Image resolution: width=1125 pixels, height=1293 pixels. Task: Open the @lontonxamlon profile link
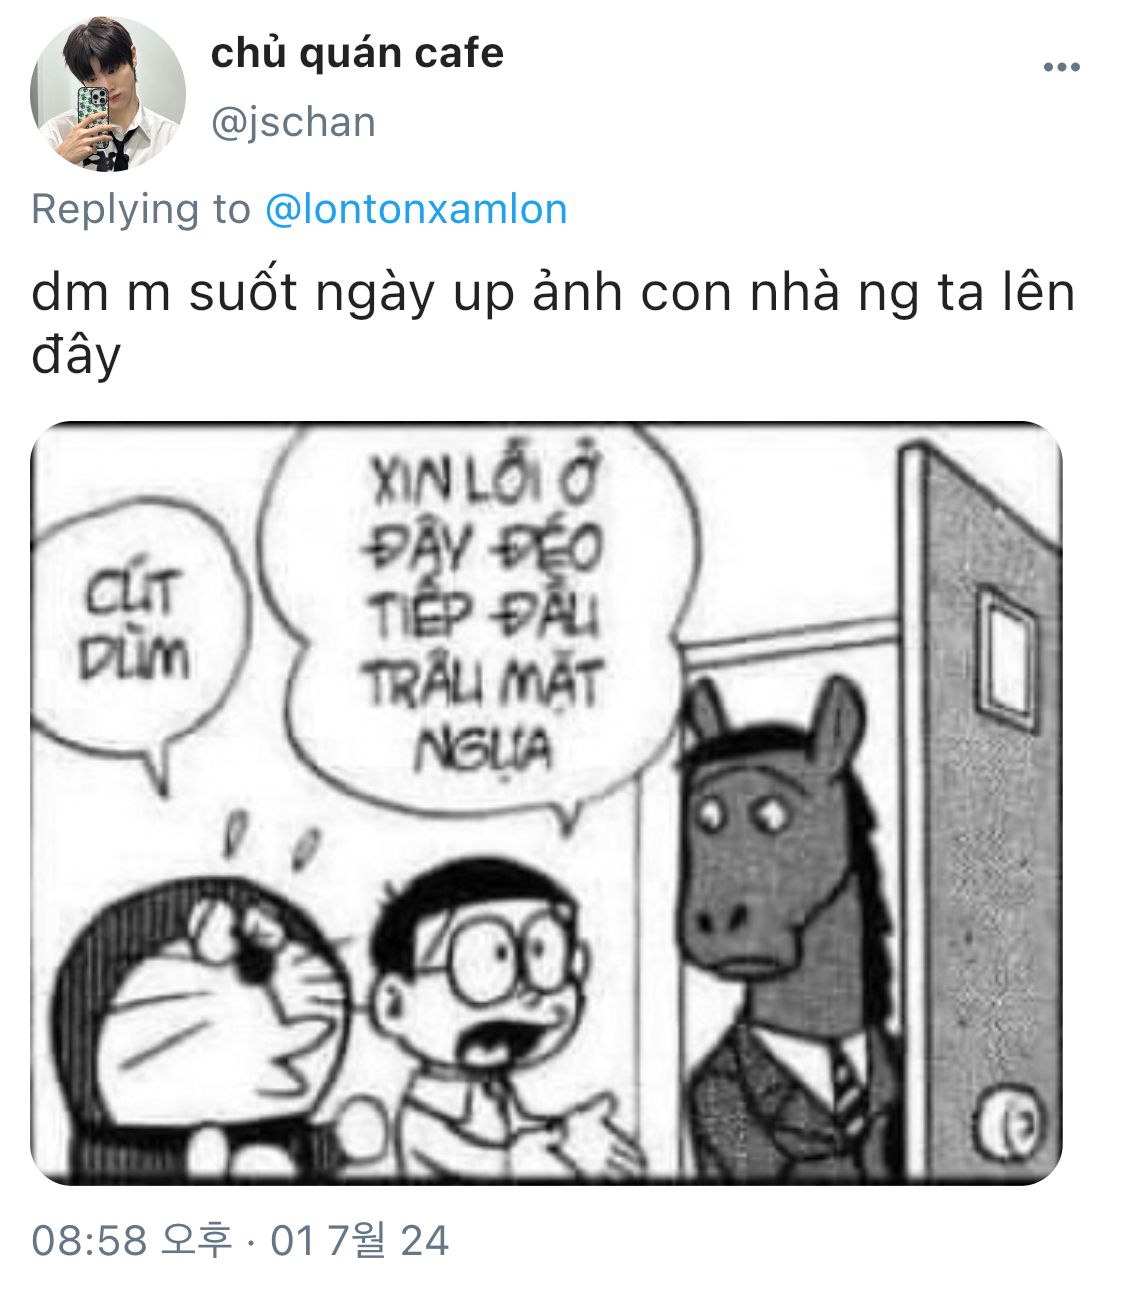(416, 209)
